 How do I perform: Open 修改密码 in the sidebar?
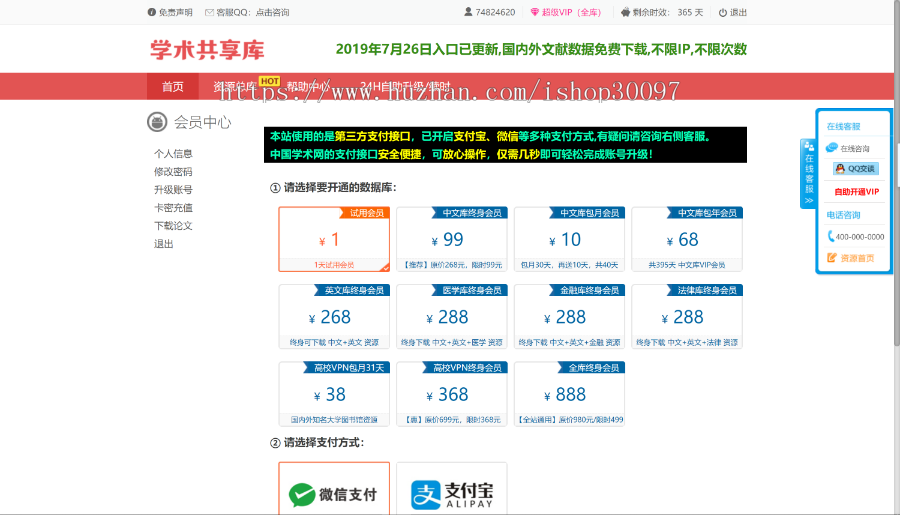tap(173, 172)
